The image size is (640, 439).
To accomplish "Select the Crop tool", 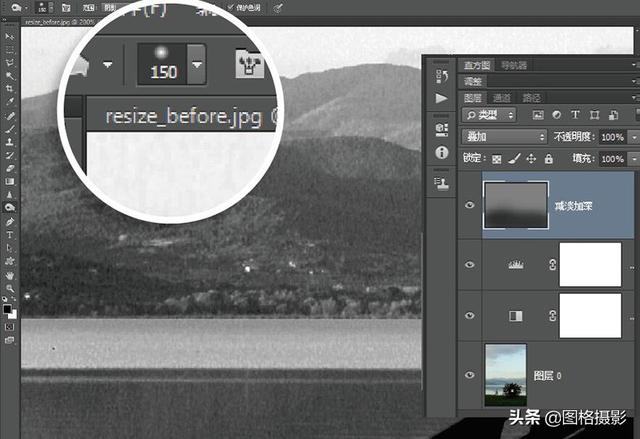I will [9, 89].
